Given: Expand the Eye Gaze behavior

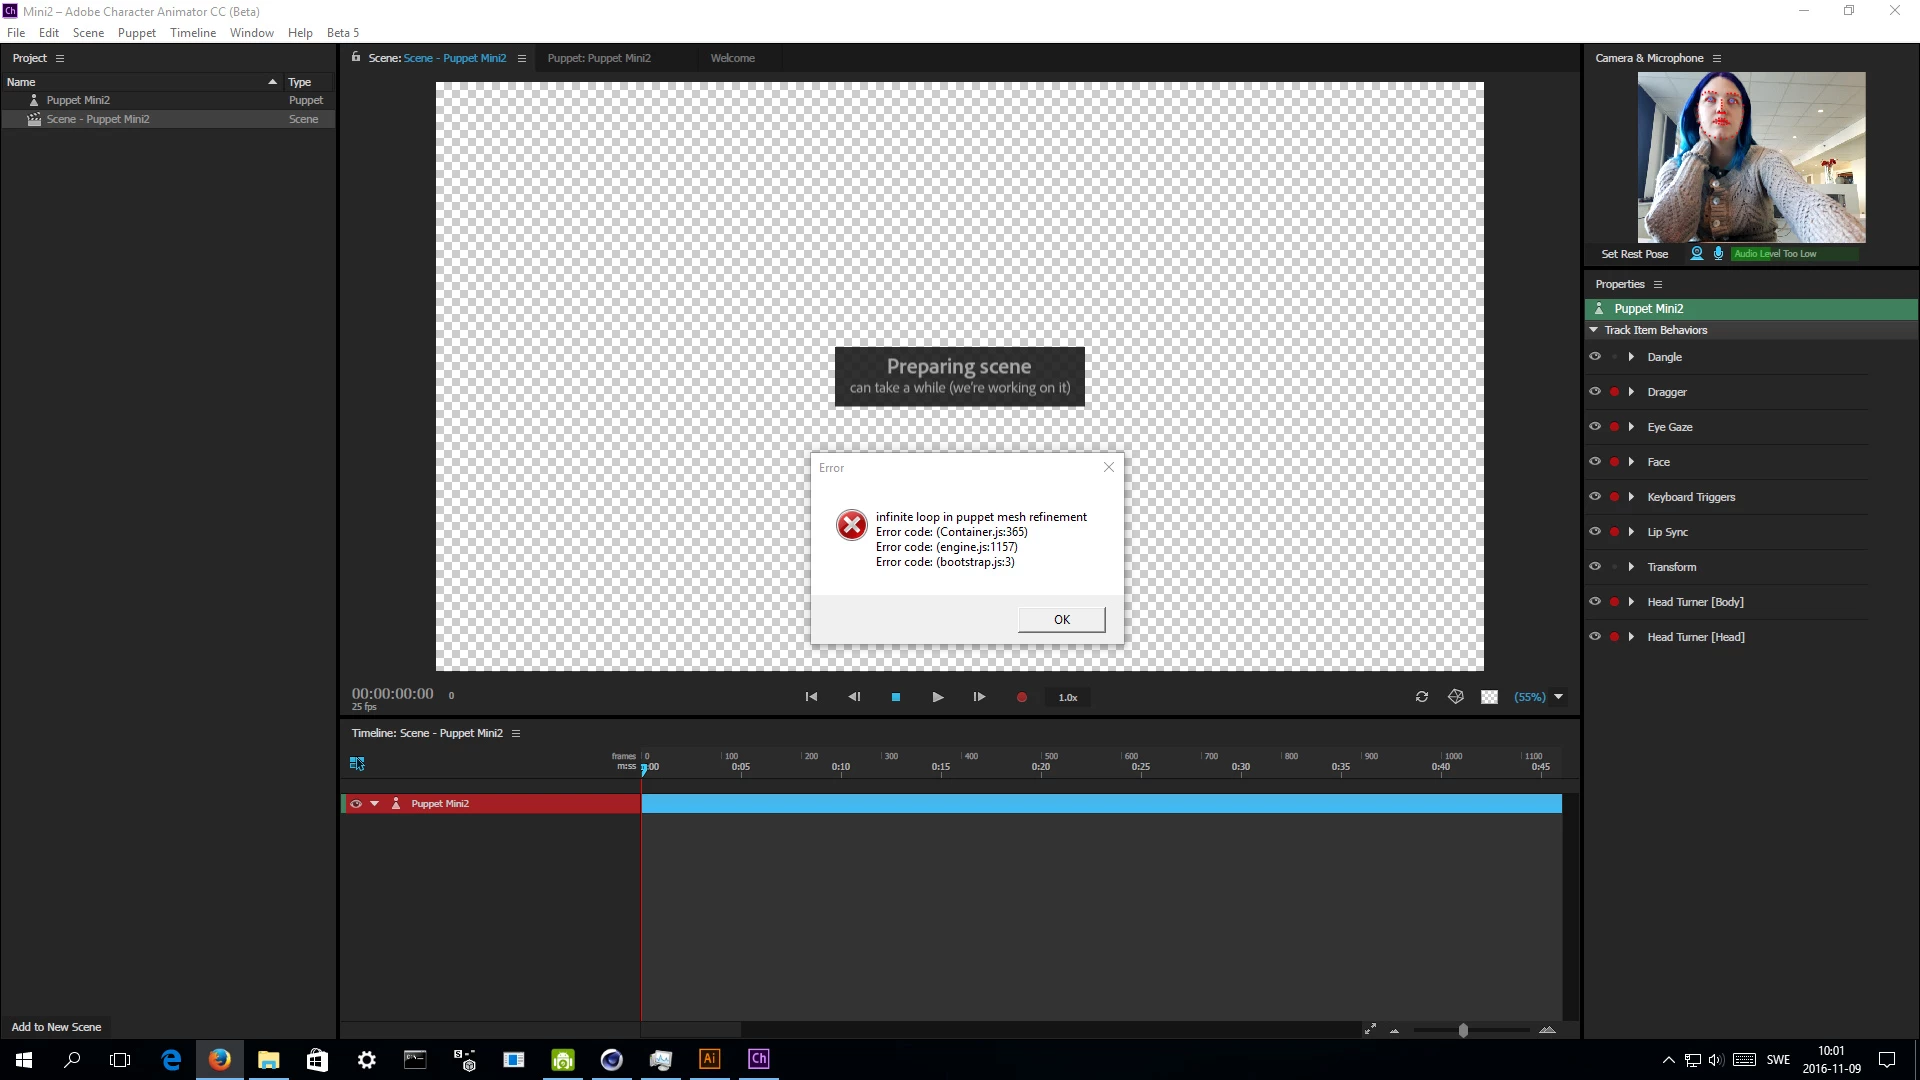Looking at the screenshot, I should [x=1631, y=427].
